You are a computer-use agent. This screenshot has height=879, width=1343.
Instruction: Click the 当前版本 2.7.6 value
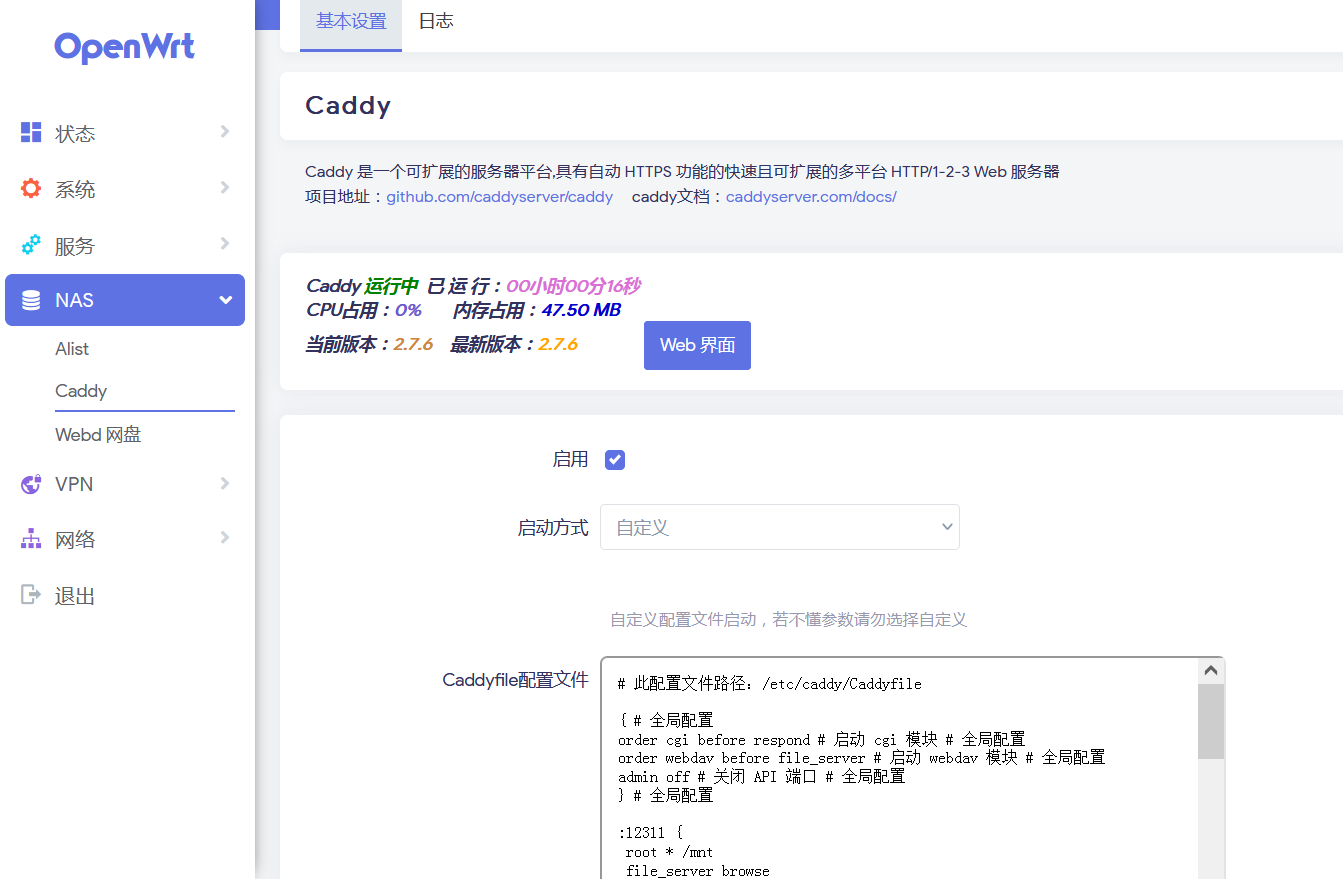413,344
